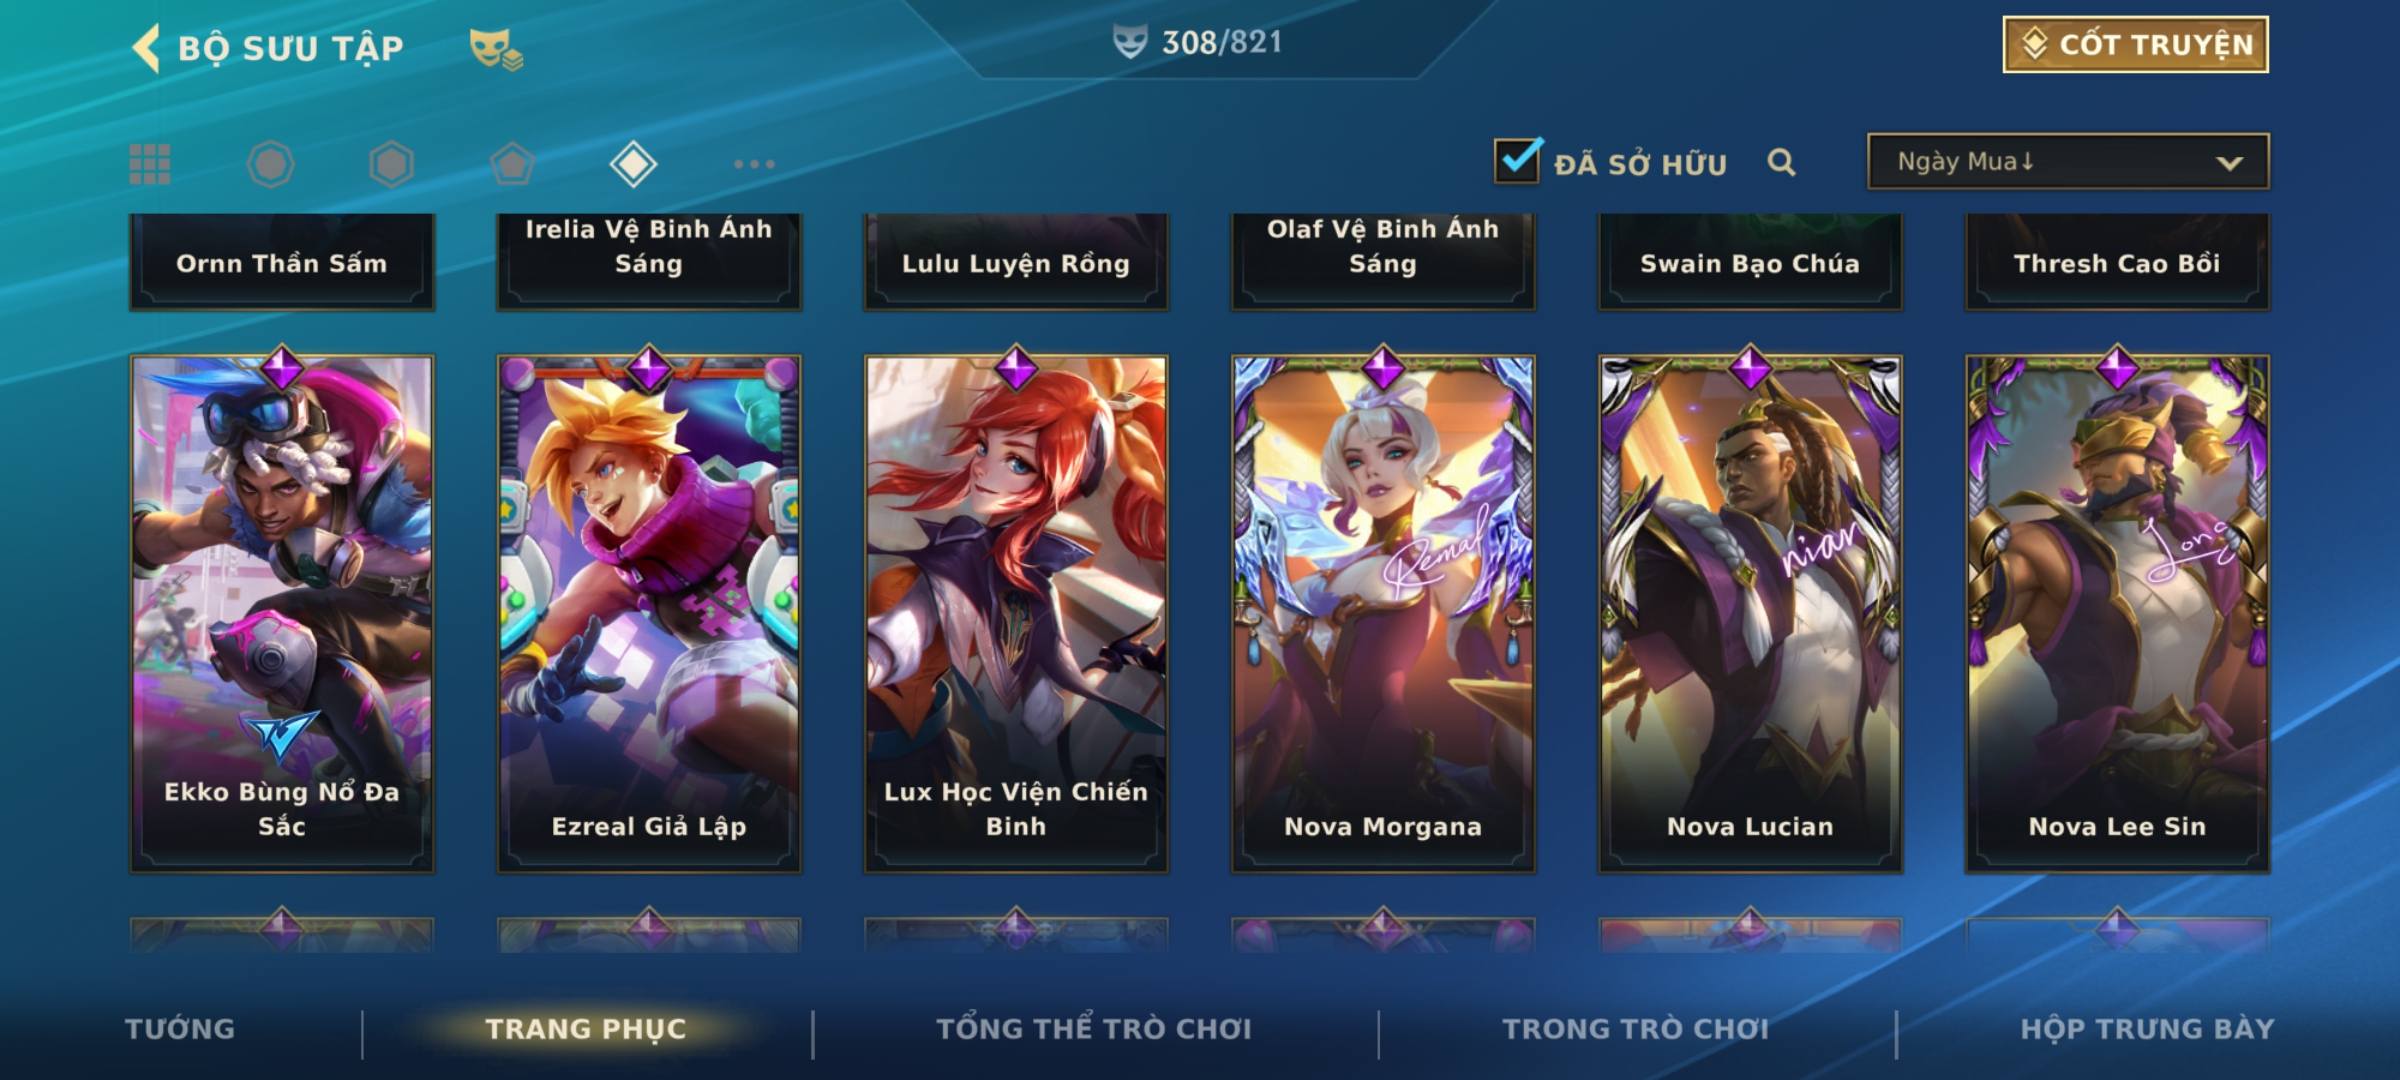Screen dimensions: 2400x1080
Task: Open more filters via the three dots
Action: (754, 164)
